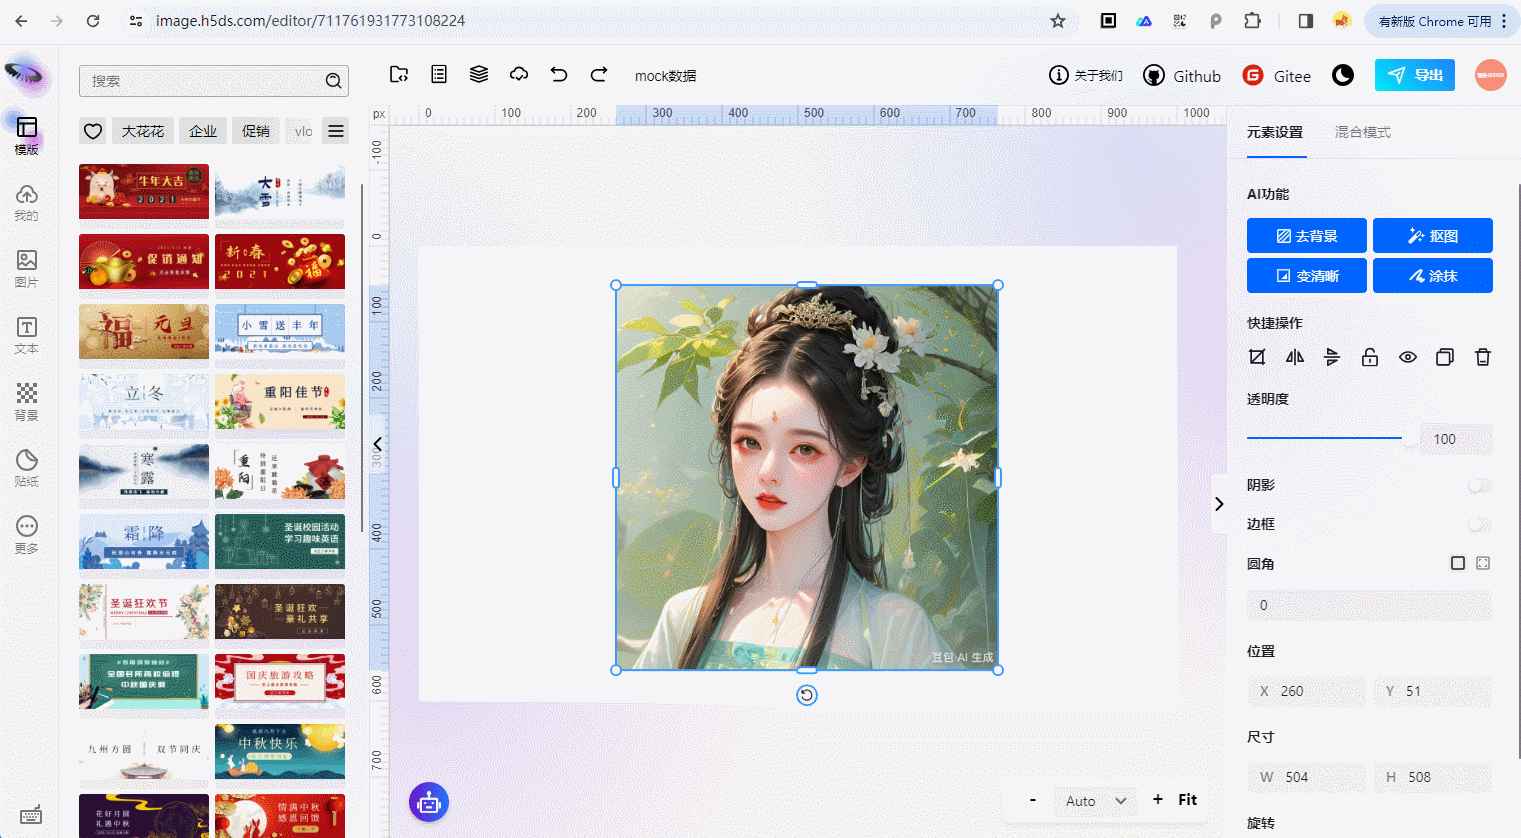Duplicate the element with copy icon
Screen dimensions: 1521x838
(x=1445, y=357)
